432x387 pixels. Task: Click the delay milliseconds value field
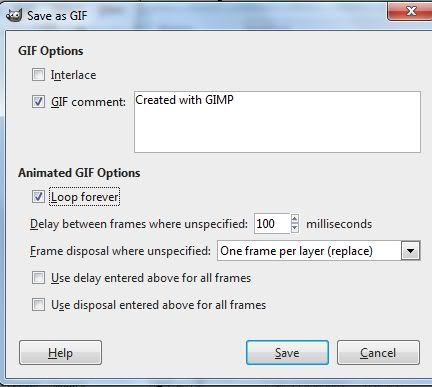click(x=272, y=224)
